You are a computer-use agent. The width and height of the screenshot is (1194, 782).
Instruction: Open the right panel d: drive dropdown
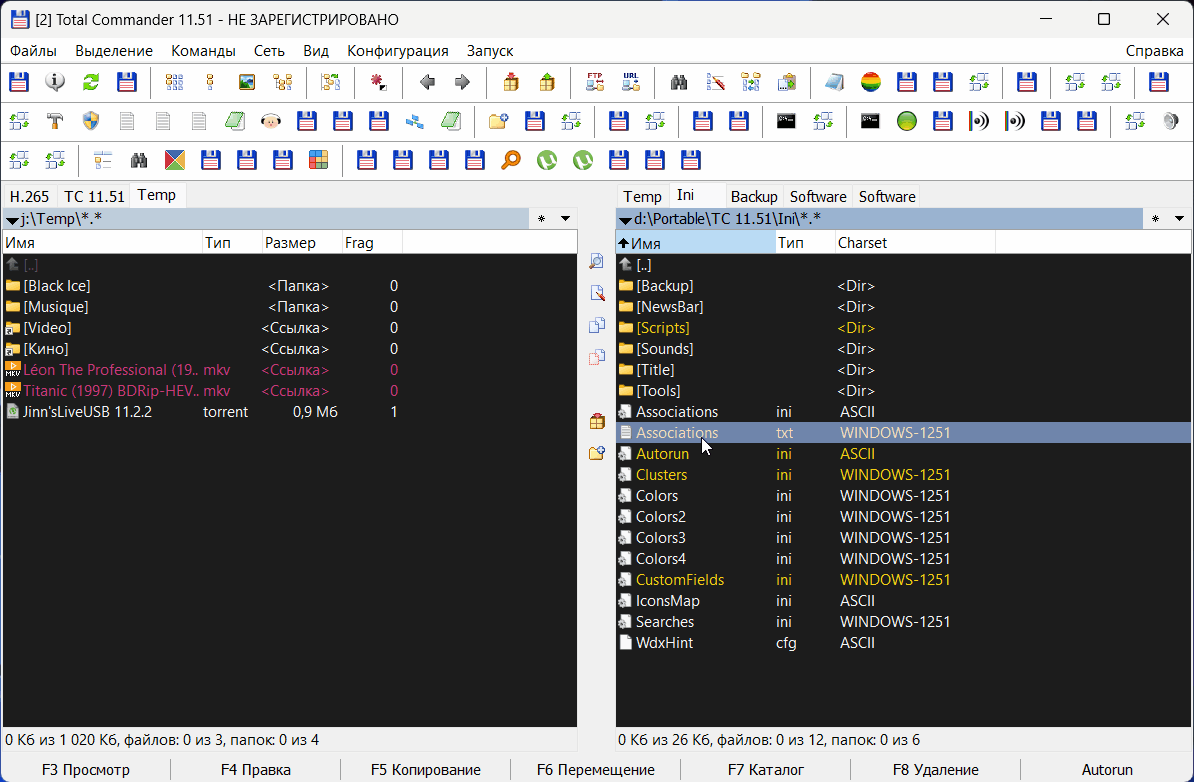tap(625, 219)
